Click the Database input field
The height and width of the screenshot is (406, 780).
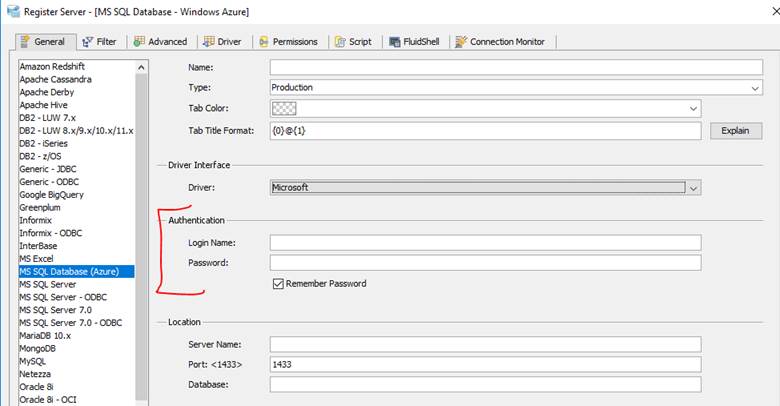tap(486, 384)
